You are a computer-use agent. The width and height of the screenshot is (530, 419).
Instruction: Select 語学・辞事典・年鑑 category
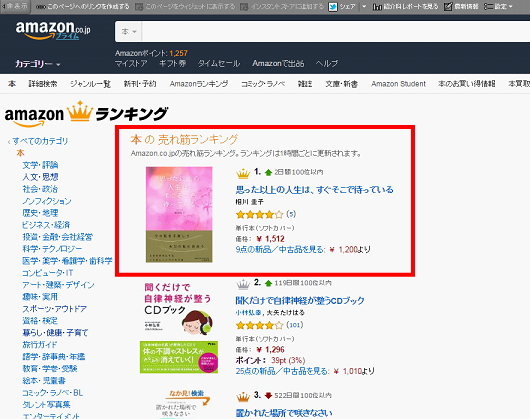(54, 356)
